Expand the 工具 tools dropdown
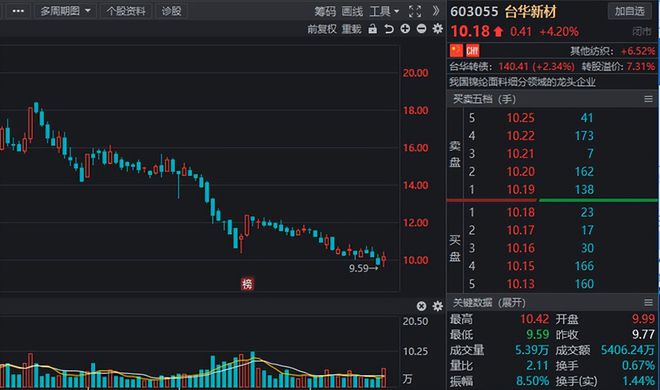 coord(384,11)
